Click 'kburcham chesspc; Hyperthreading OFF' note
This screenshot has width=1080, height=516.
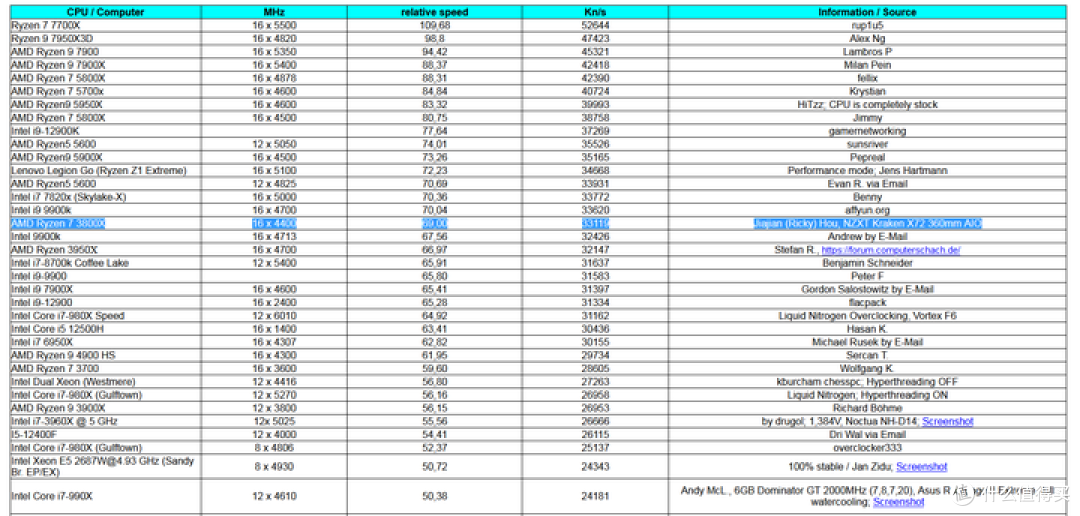867,382
